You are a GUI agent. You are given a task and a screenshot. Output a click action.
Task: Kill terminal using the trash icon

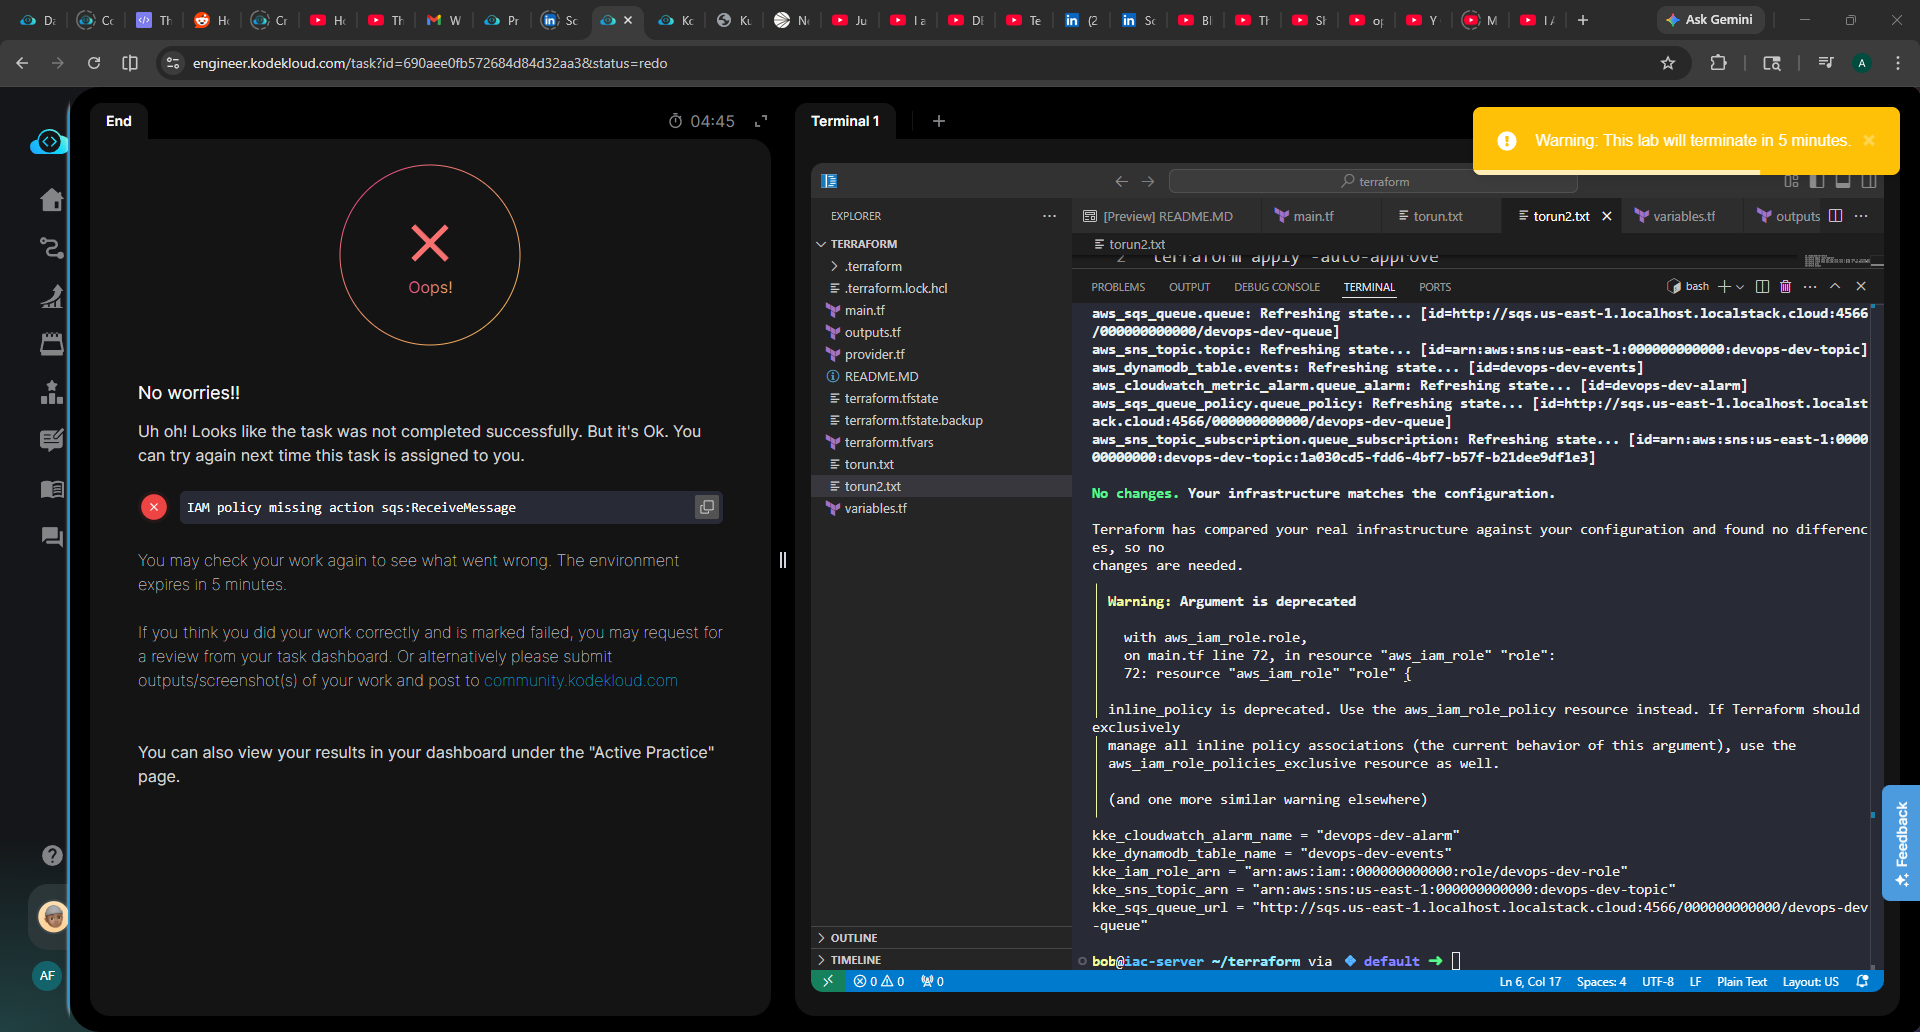1785,287
